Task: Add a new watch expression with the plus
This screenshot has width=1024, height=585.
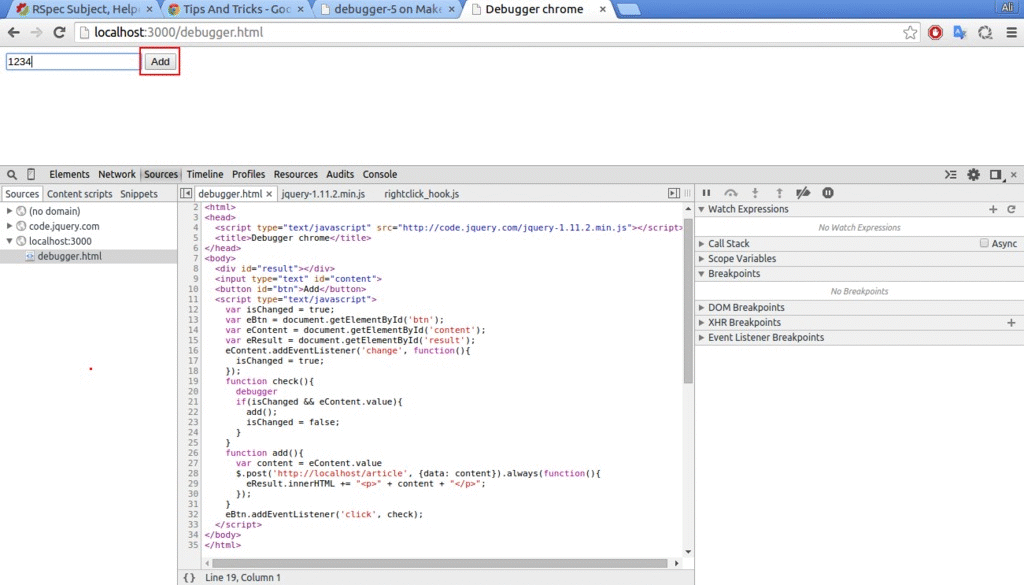Action: click(x=992, y=209)
